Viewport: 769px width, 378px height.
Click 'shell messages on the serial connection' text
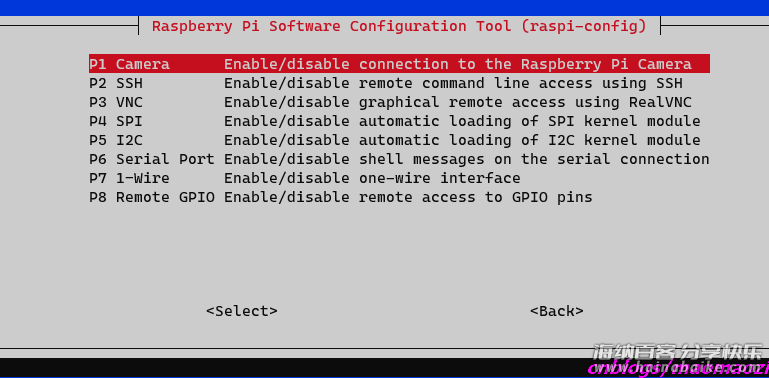[534, 159]
